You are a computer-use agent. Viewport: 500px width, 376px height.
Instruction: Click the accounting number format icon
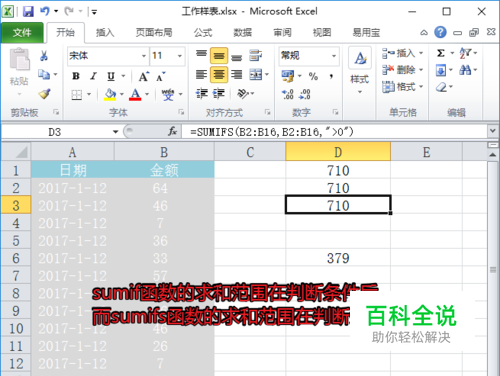pyautogui.click(x=288, y=76)
